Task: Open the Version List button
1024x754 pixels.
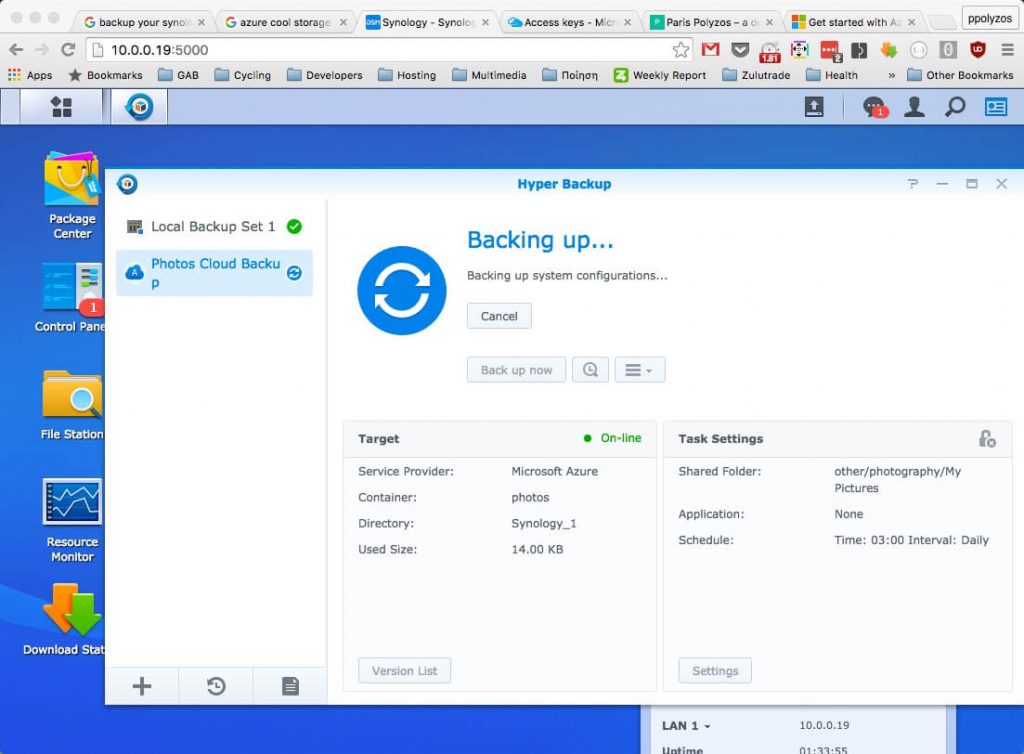Action: [x=404, y=670]
